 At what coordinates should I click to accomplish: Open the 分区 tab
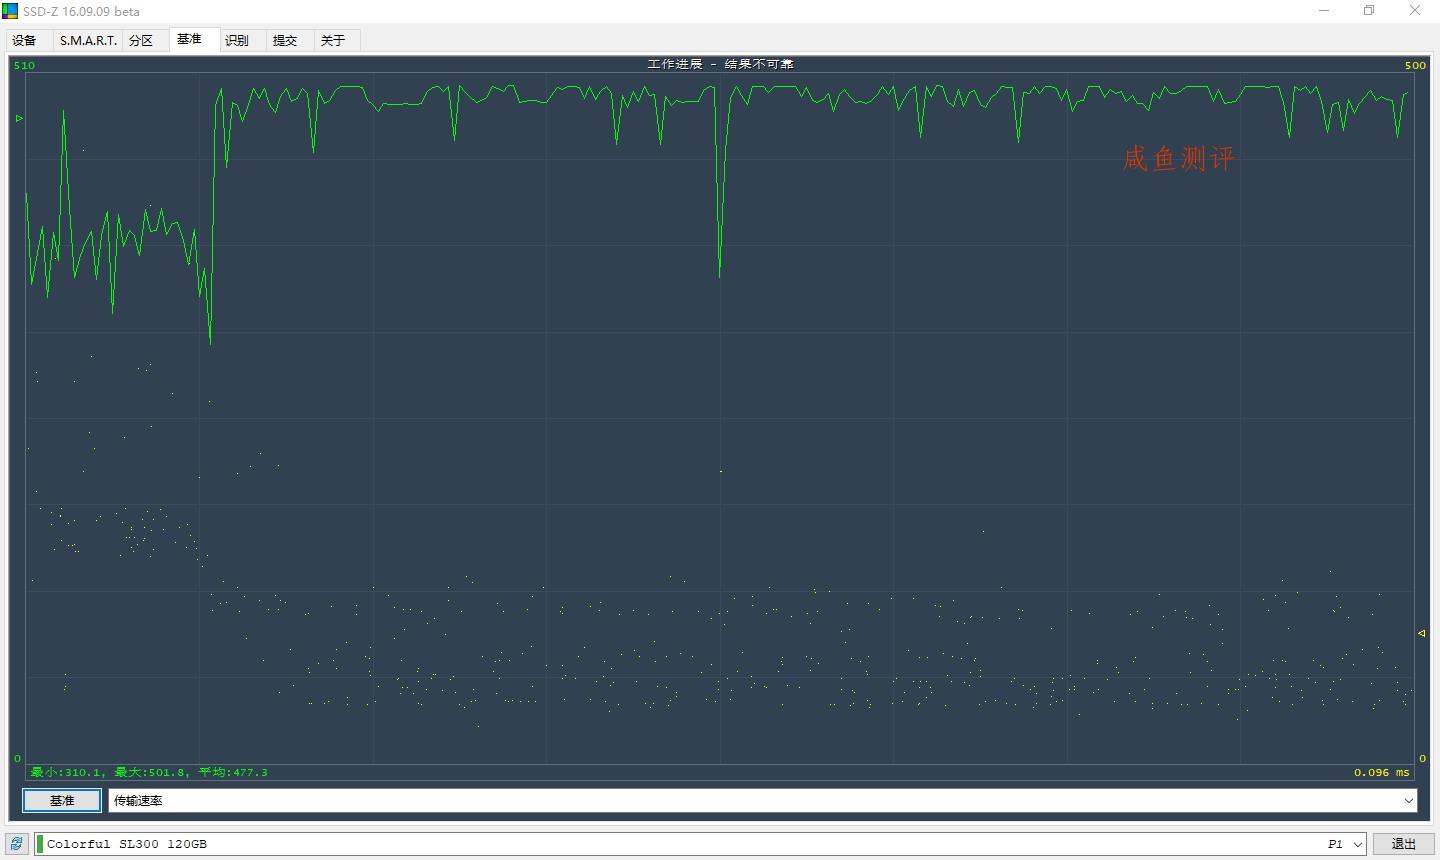tap(142, 41)
